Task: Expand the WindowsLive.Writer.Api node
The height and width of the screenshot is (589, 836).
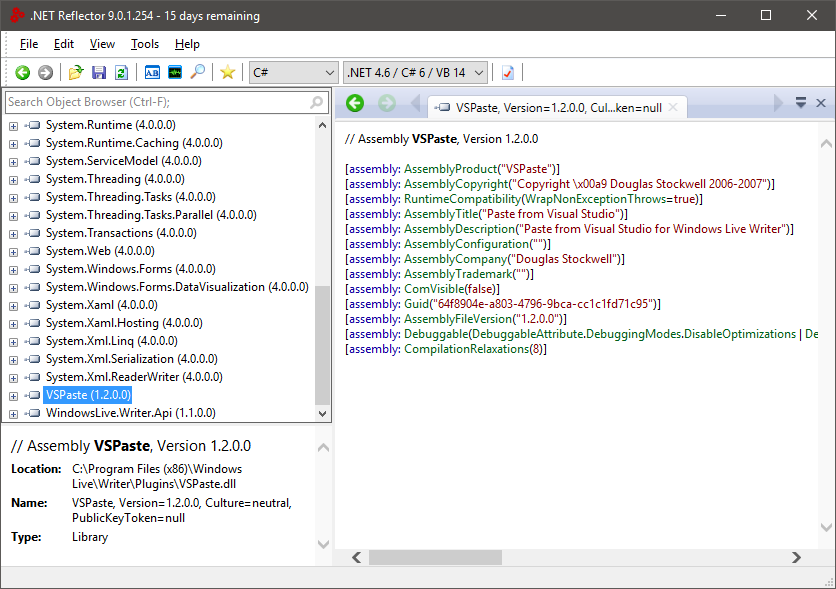Action: (13, 414)
